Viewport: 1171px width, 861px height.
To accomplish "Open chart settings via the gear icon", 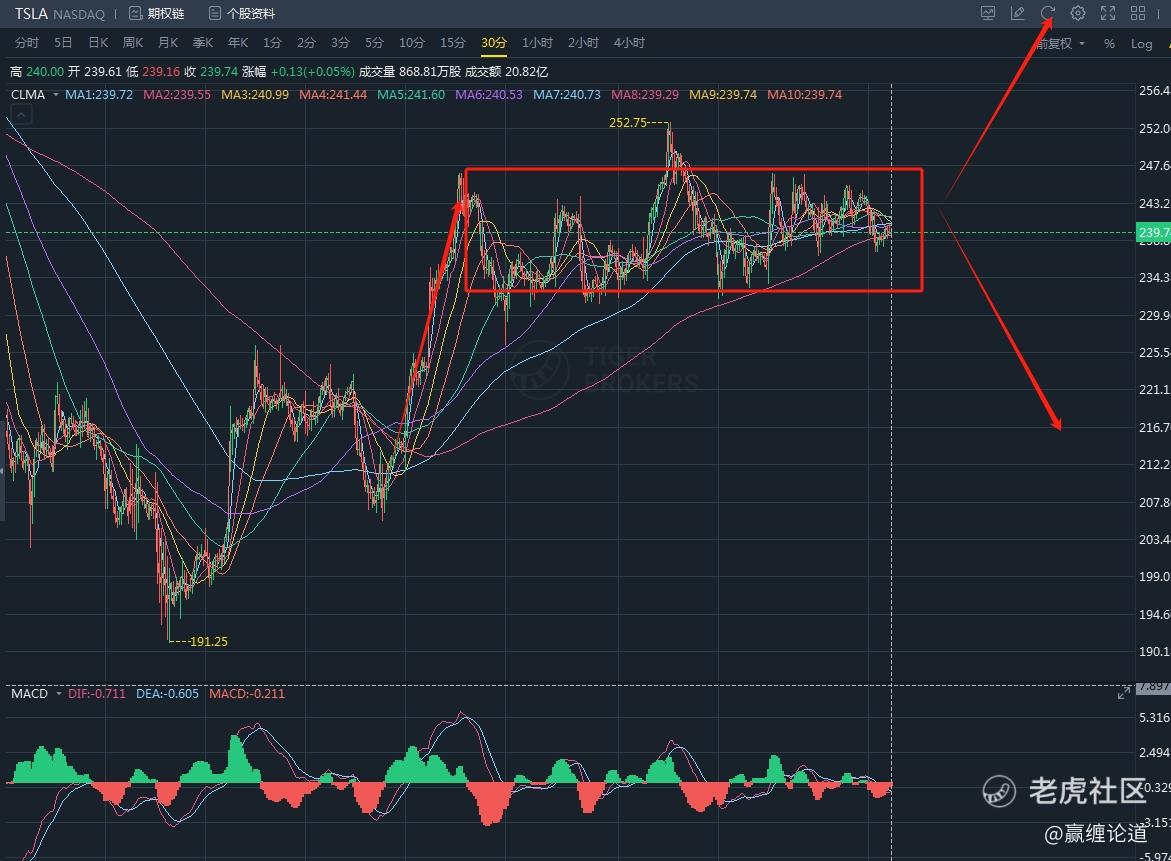I will pyautogui.click(x=1078, y=13).
